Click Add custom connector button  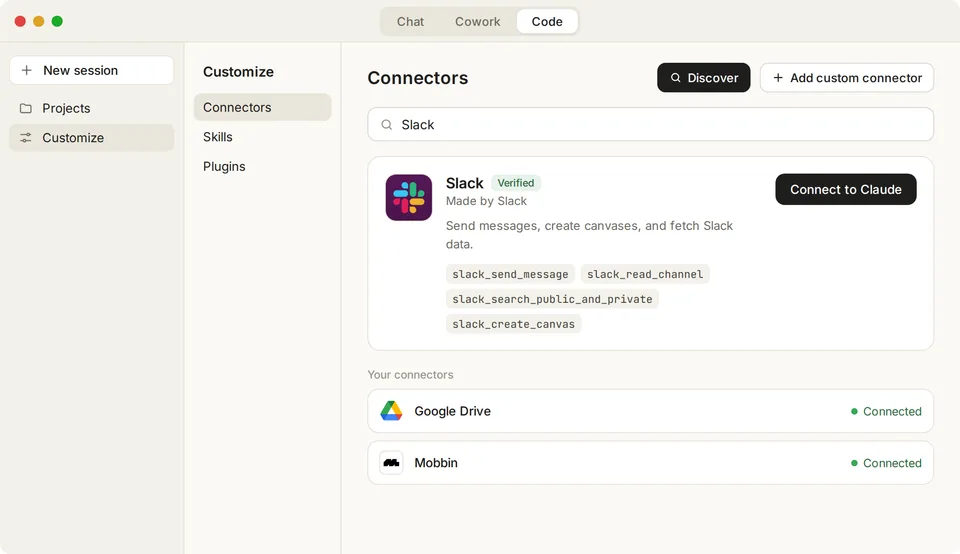point(847,78)
